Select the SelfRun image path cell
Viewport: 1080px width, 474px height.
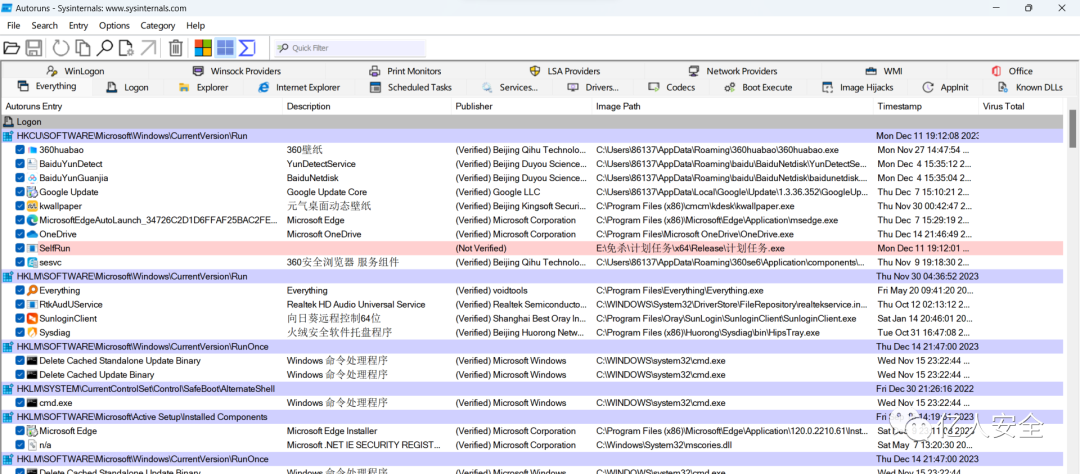click(691, 248)
